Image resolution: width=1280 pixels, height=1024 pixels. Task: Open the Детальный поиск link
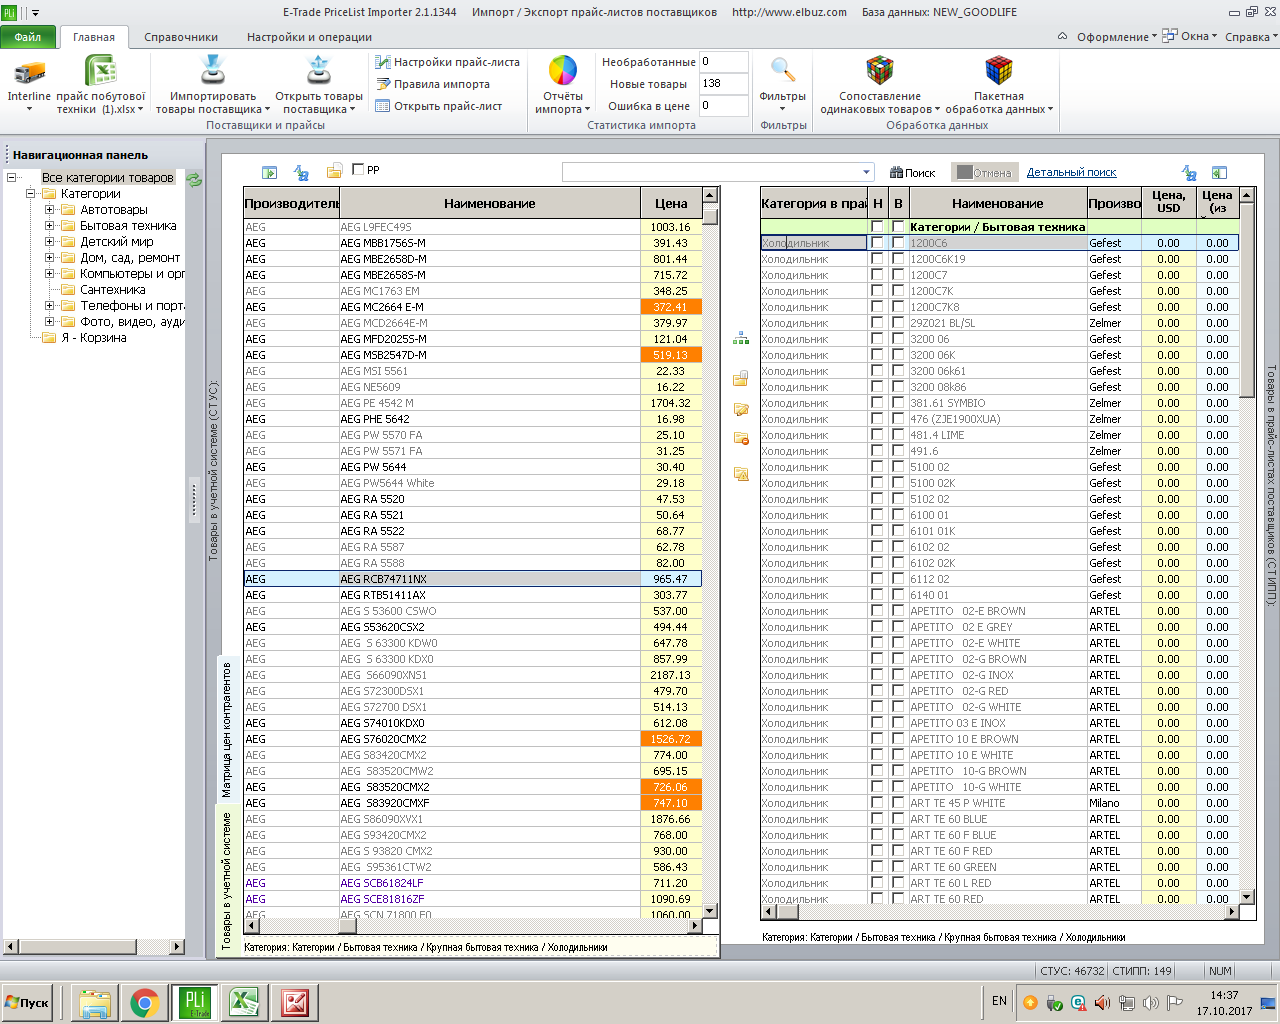pos(1071,172)
